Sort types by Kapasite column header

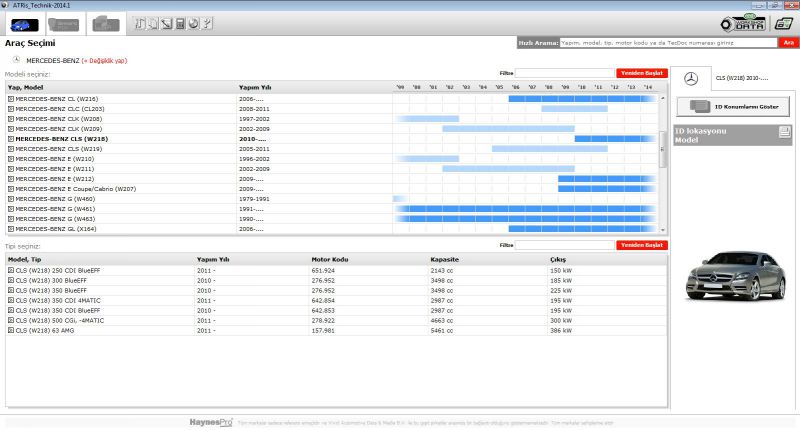click(x=444, y=260)
